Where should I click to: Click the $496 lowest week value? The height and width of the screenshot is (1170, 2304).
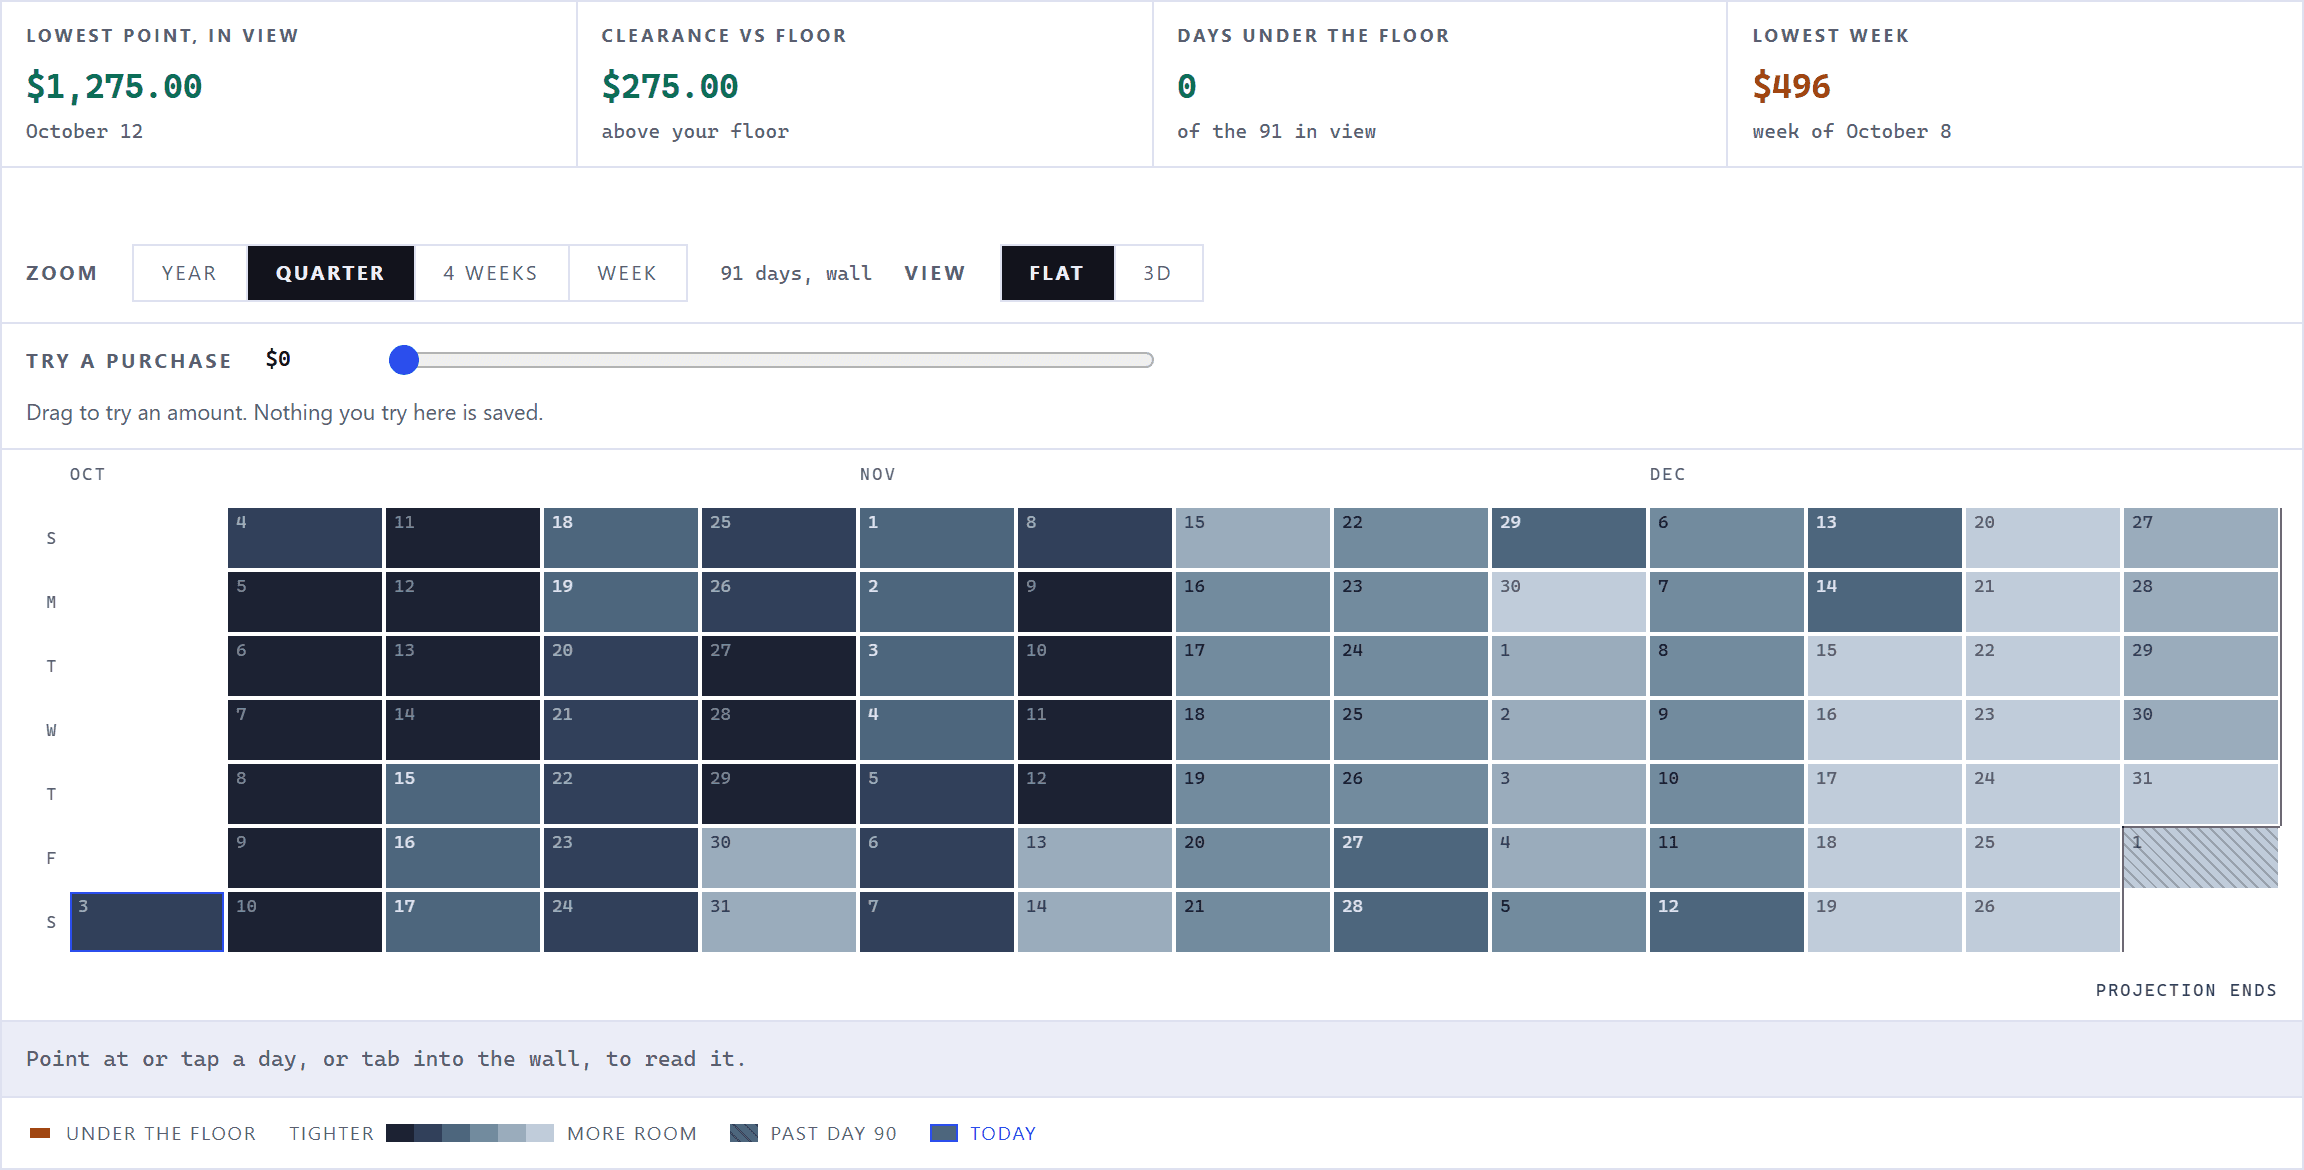1791,86
